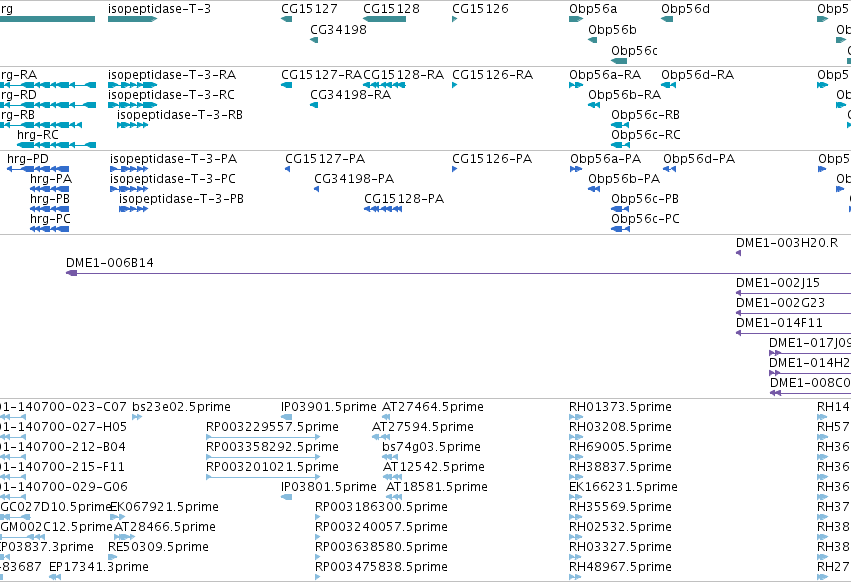This screenshot has width=851, height=582.
Task: Click EST RP003201021.5prime
Action: (272, 467)
